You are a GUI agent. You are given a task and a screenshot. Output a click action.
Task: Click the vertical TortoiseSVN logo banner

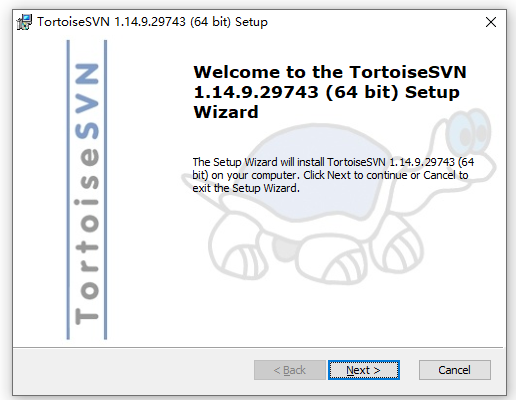coord(87,190)
